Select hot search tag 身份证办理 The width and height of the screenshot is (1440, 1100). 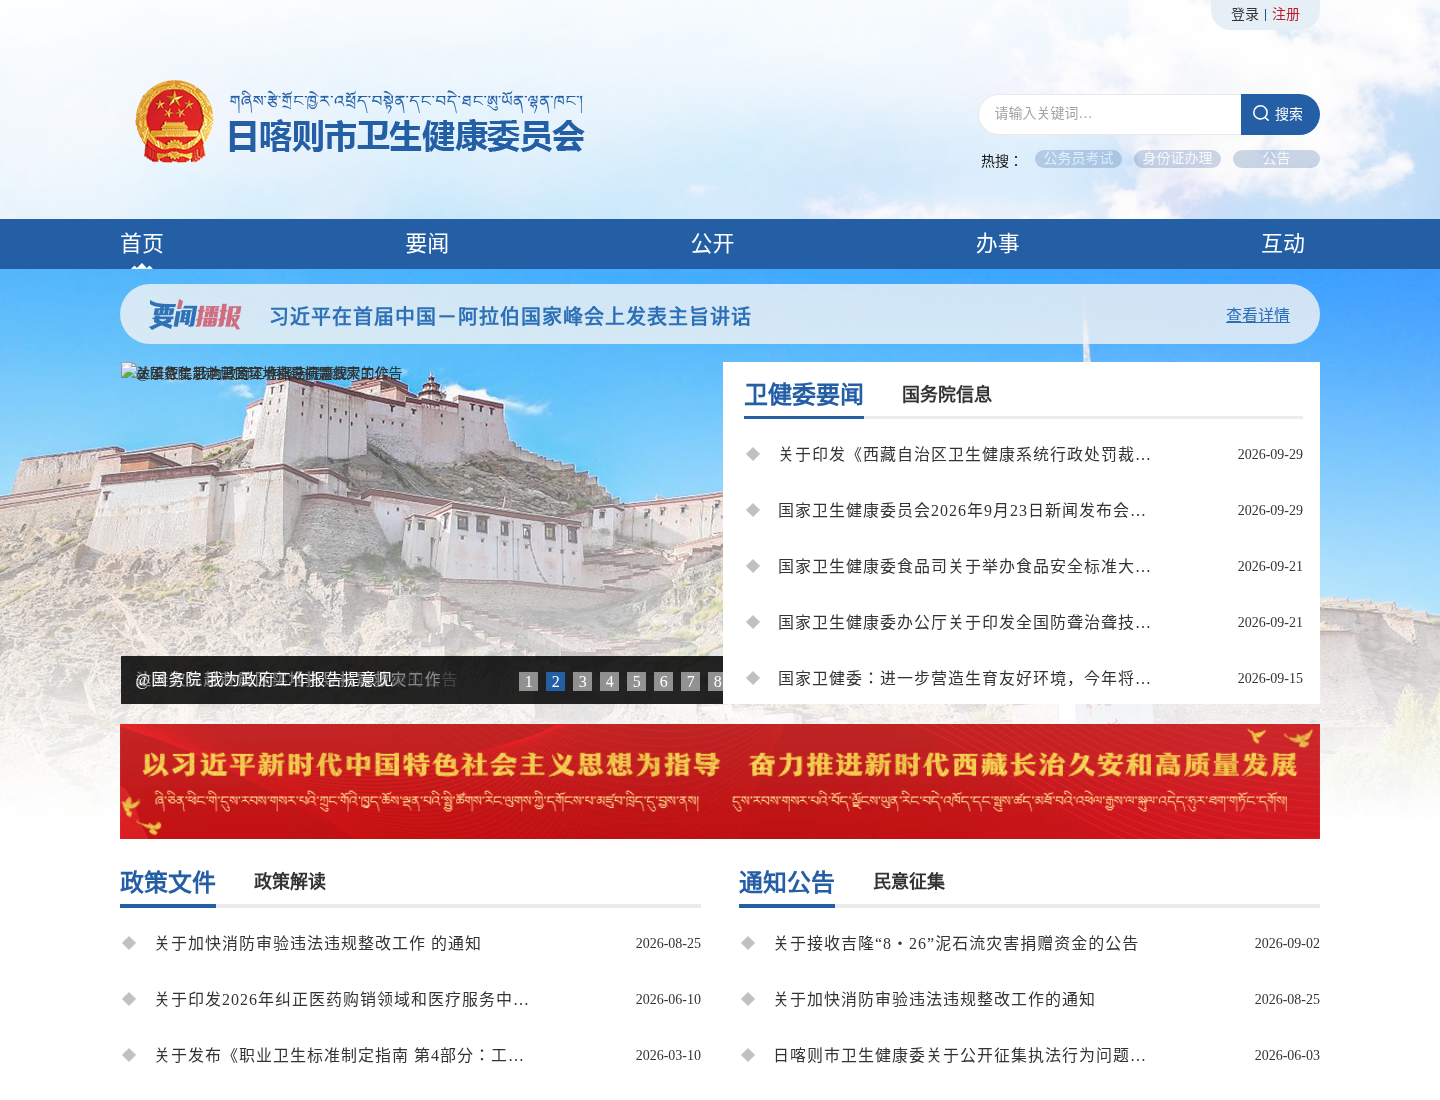[1177, 159]
